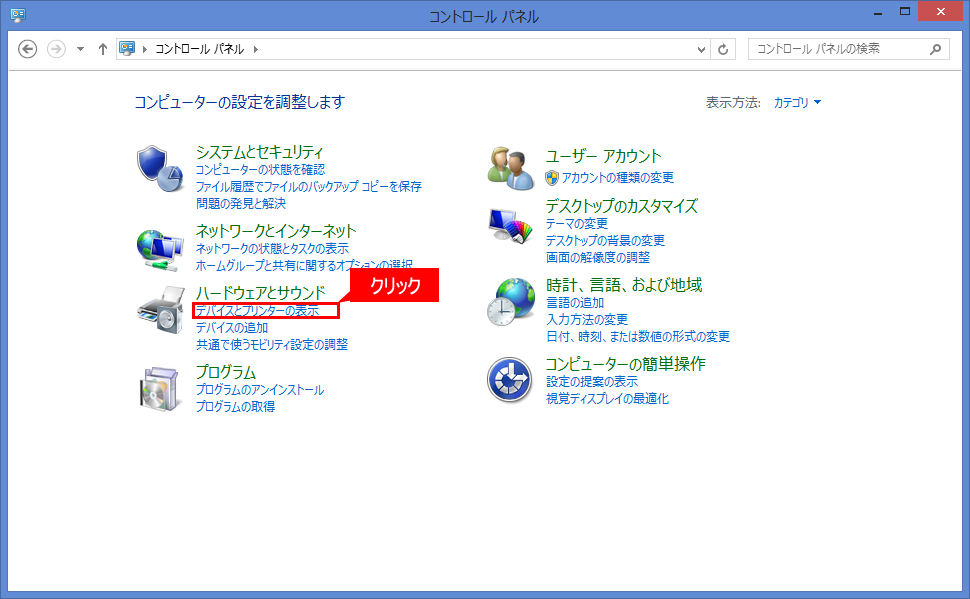Viewport: 970px width, 599px height.
Task: Open the Network and Internet globe icon
Action: 160,248
